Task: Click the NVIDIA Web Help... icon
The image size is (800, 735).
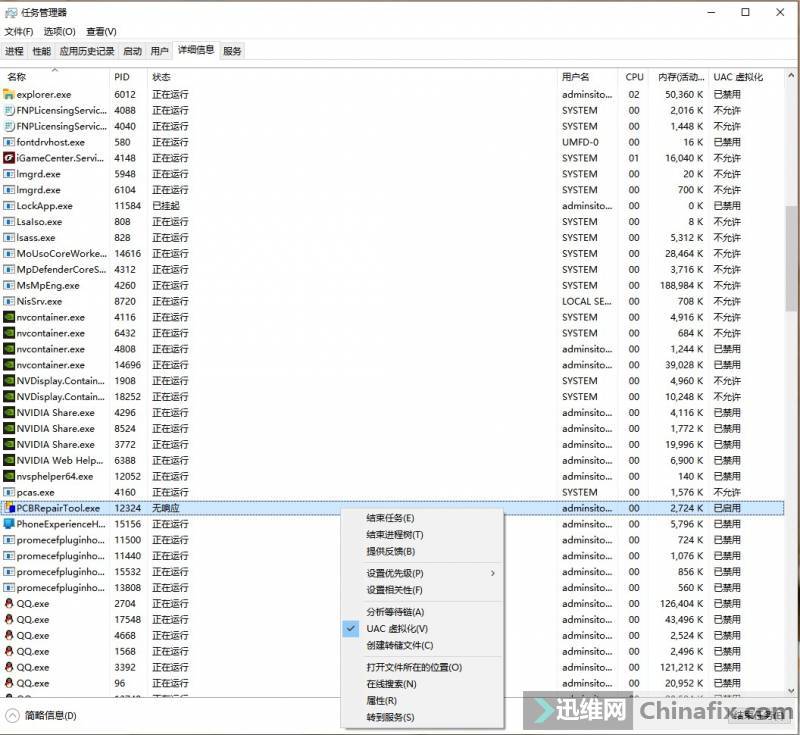Action: coord(9,461)
